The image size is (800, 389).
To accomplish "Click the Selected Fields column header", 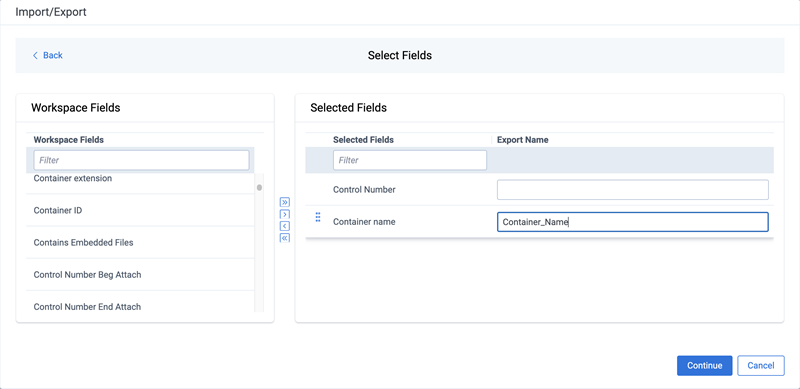I will [x=363, y=140].
